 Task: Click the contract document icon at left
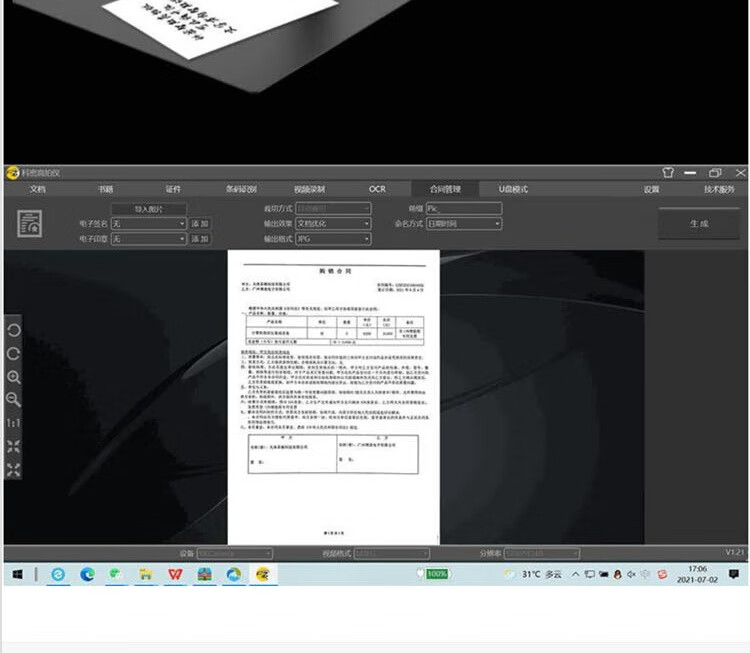coord(31,224)
